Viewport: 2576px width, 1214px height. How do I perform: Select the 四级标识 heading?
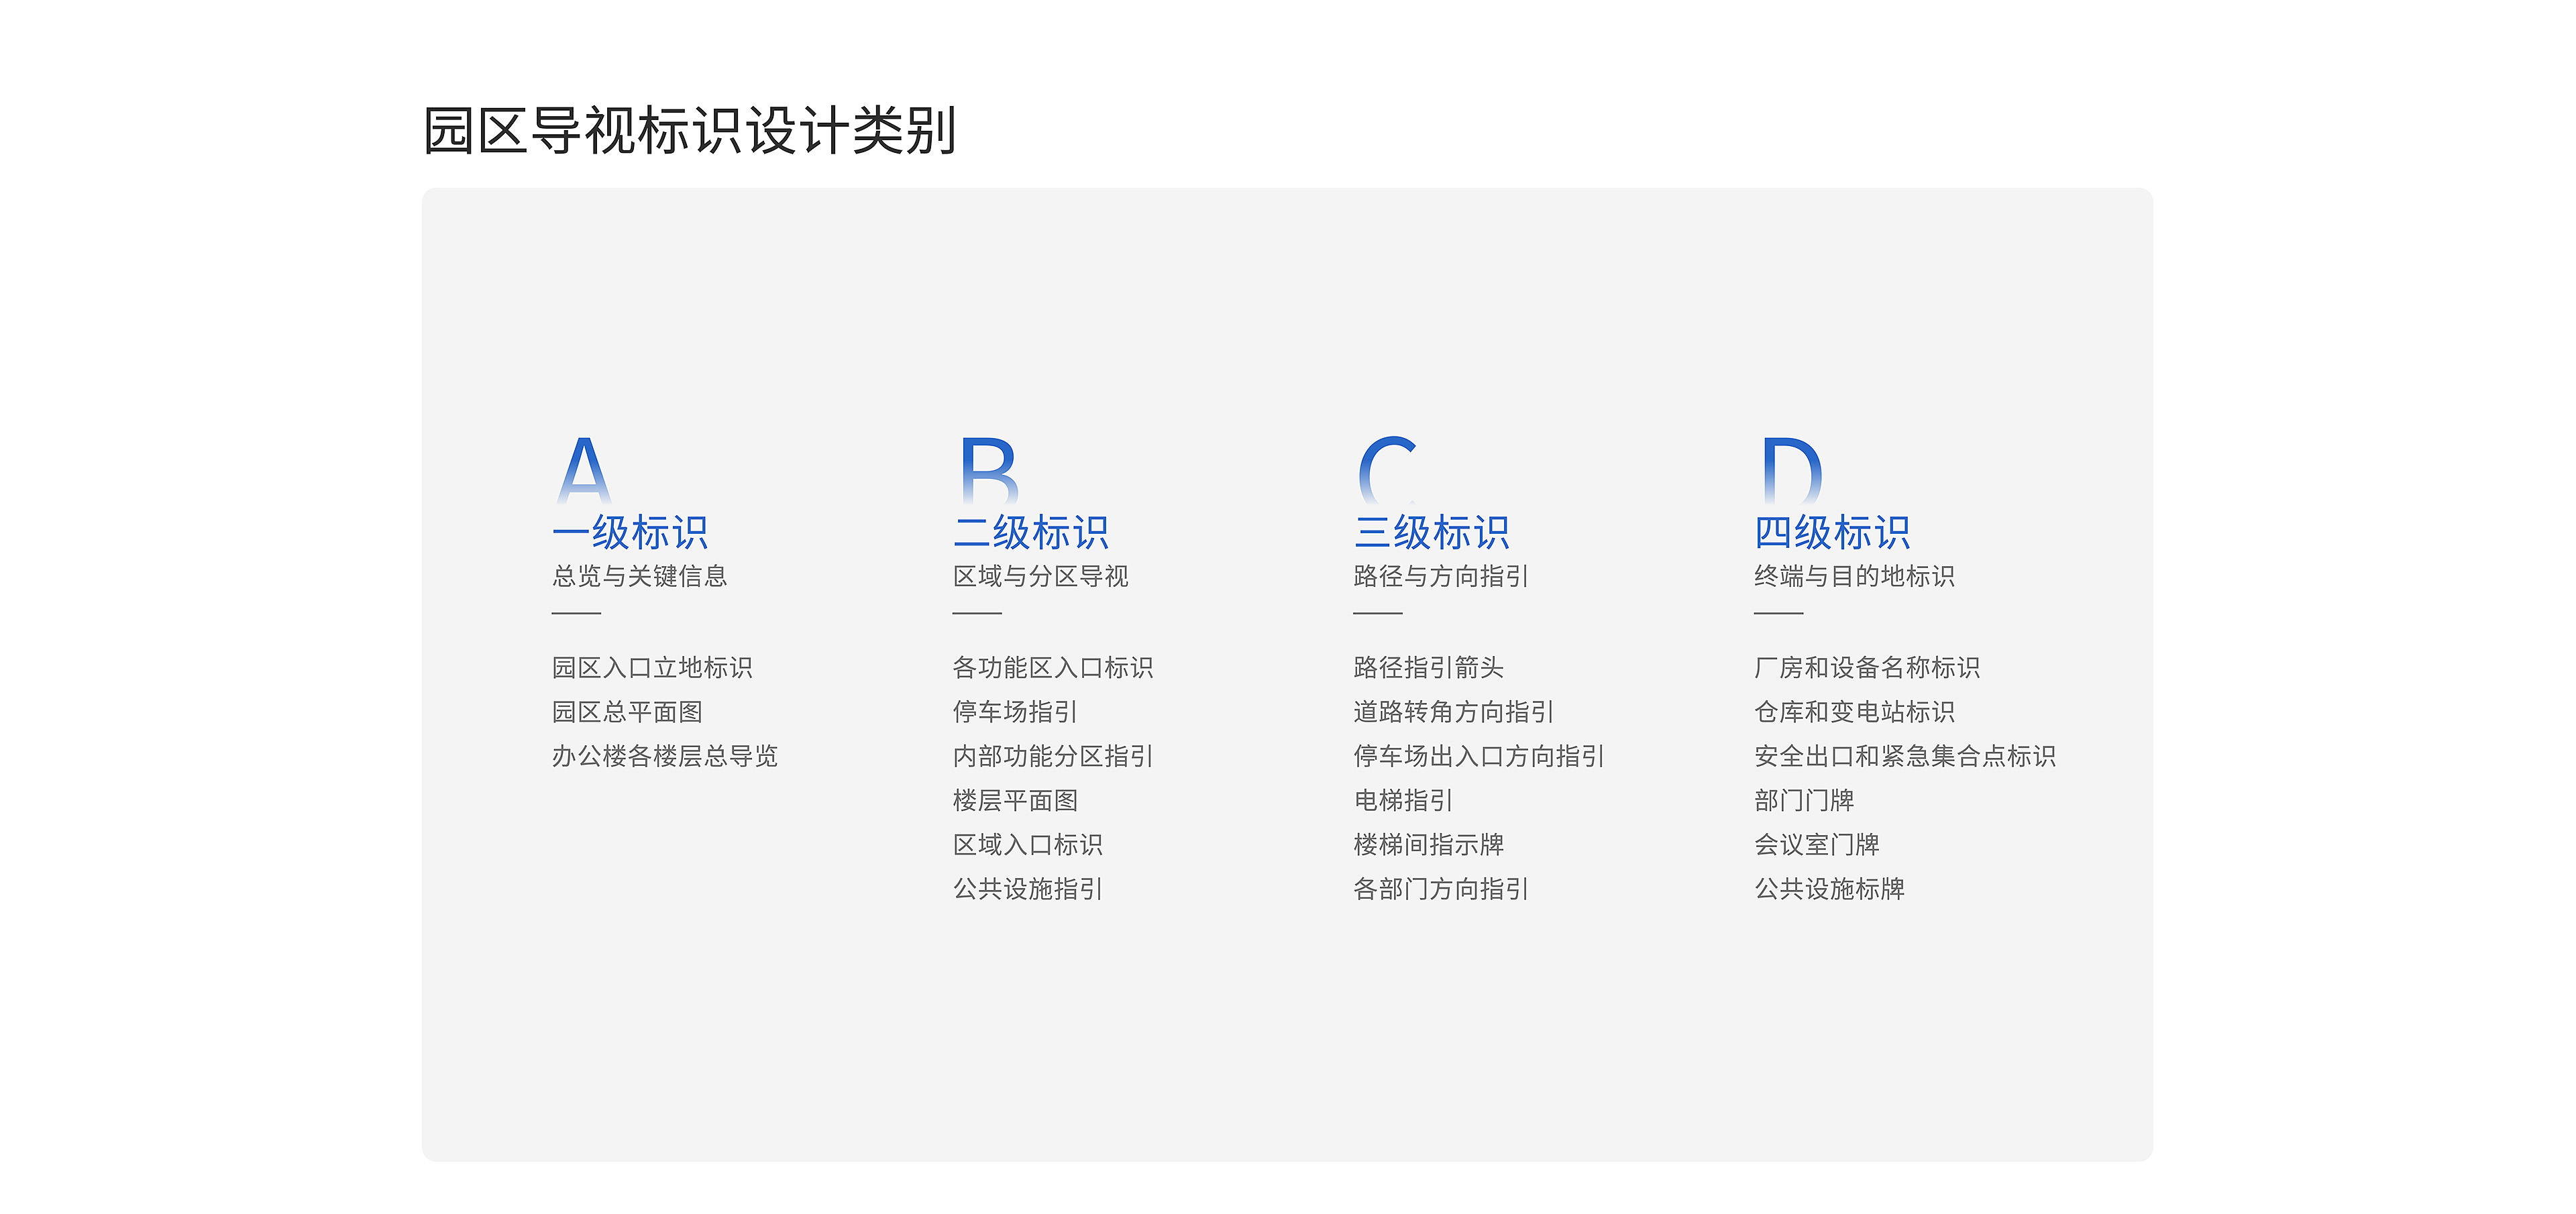[x=1832, y=532]
